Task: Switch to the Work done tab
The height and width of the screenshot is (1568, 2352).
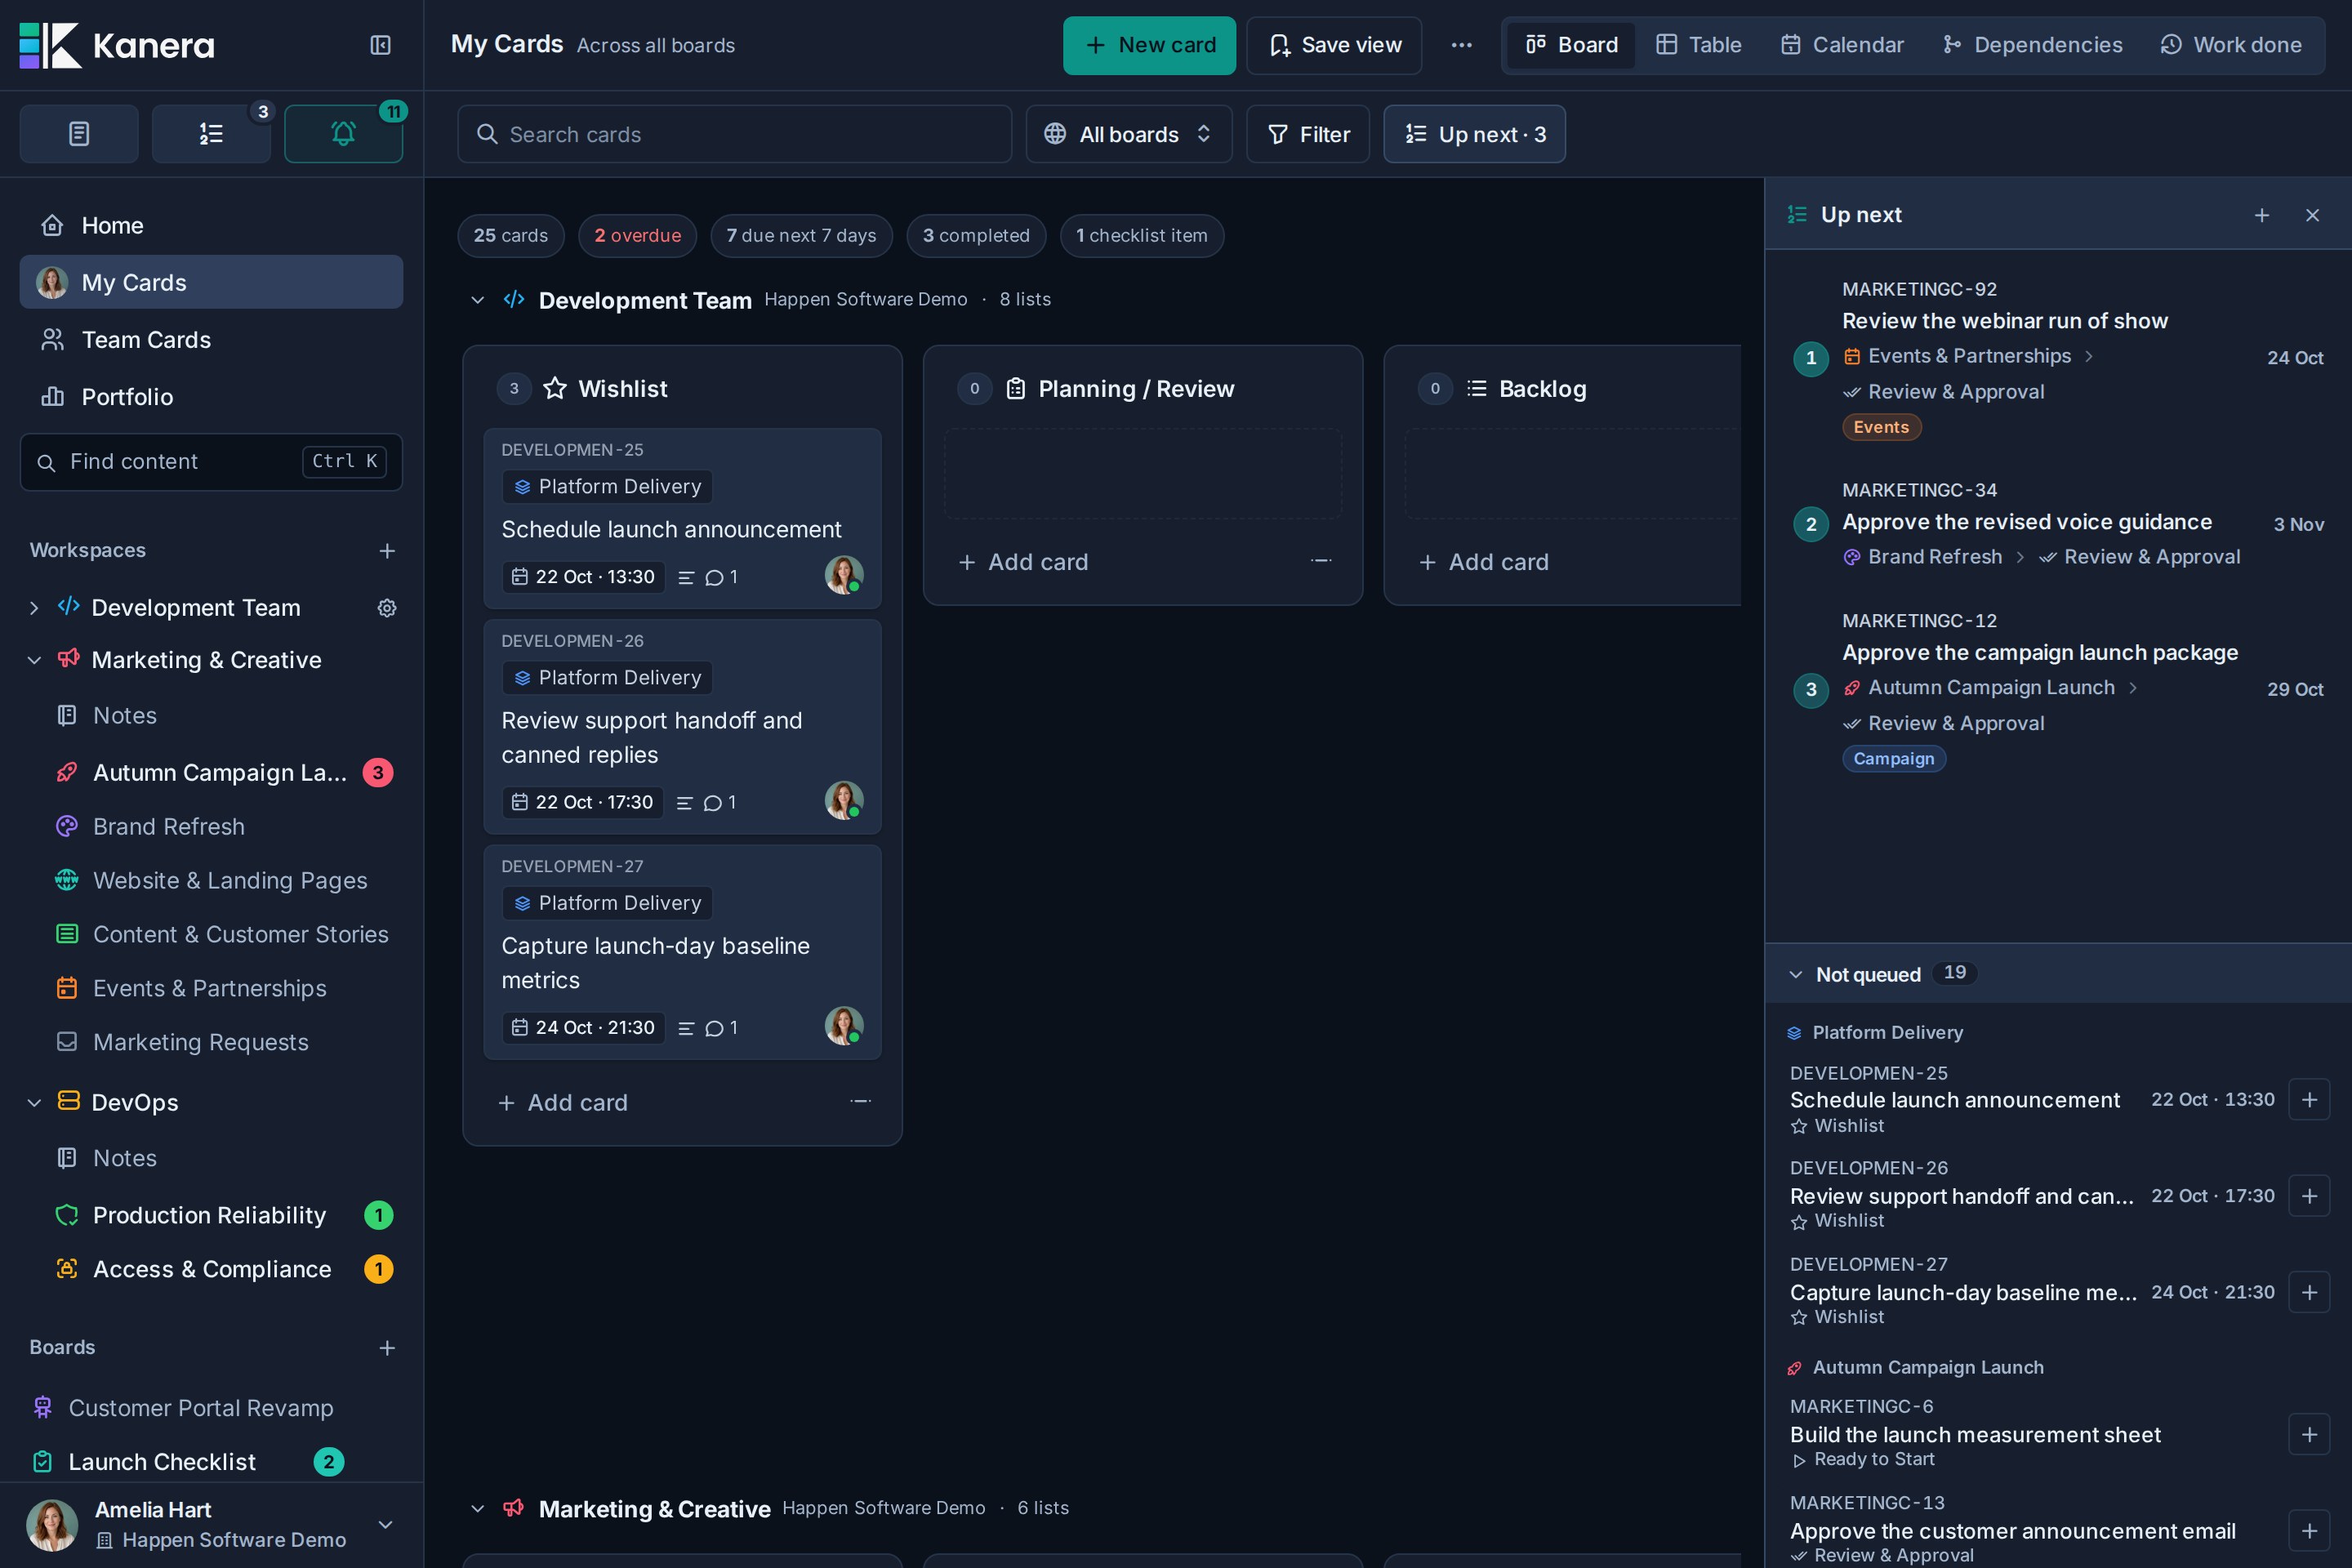Action: (x=2231, y=45)
